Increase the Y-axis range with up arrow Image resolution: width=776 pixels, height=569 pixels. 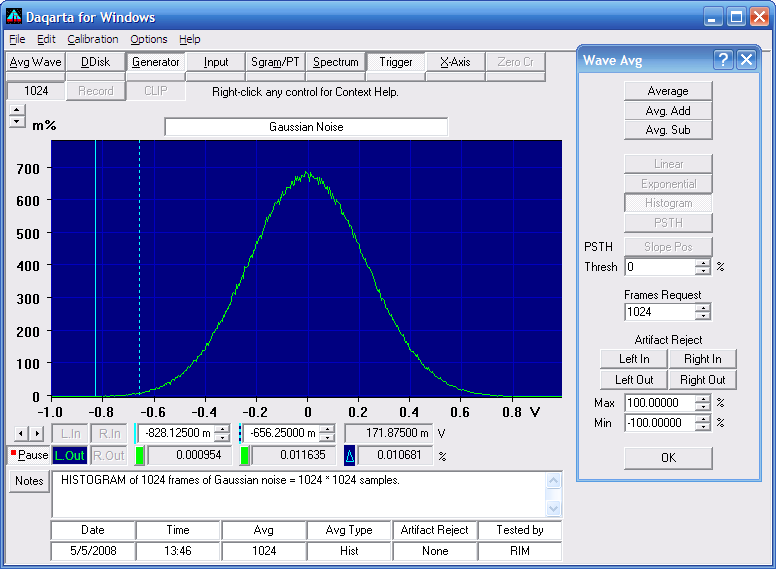[17, 110]
